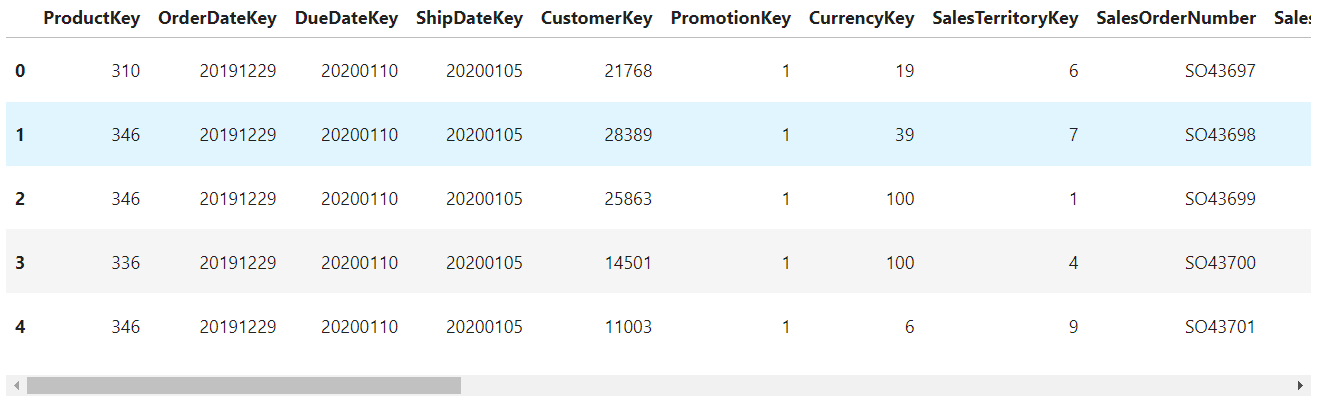Click the OrderDateKey column header
Viewport: 1321px width, 406px height.
coord(217,18)
